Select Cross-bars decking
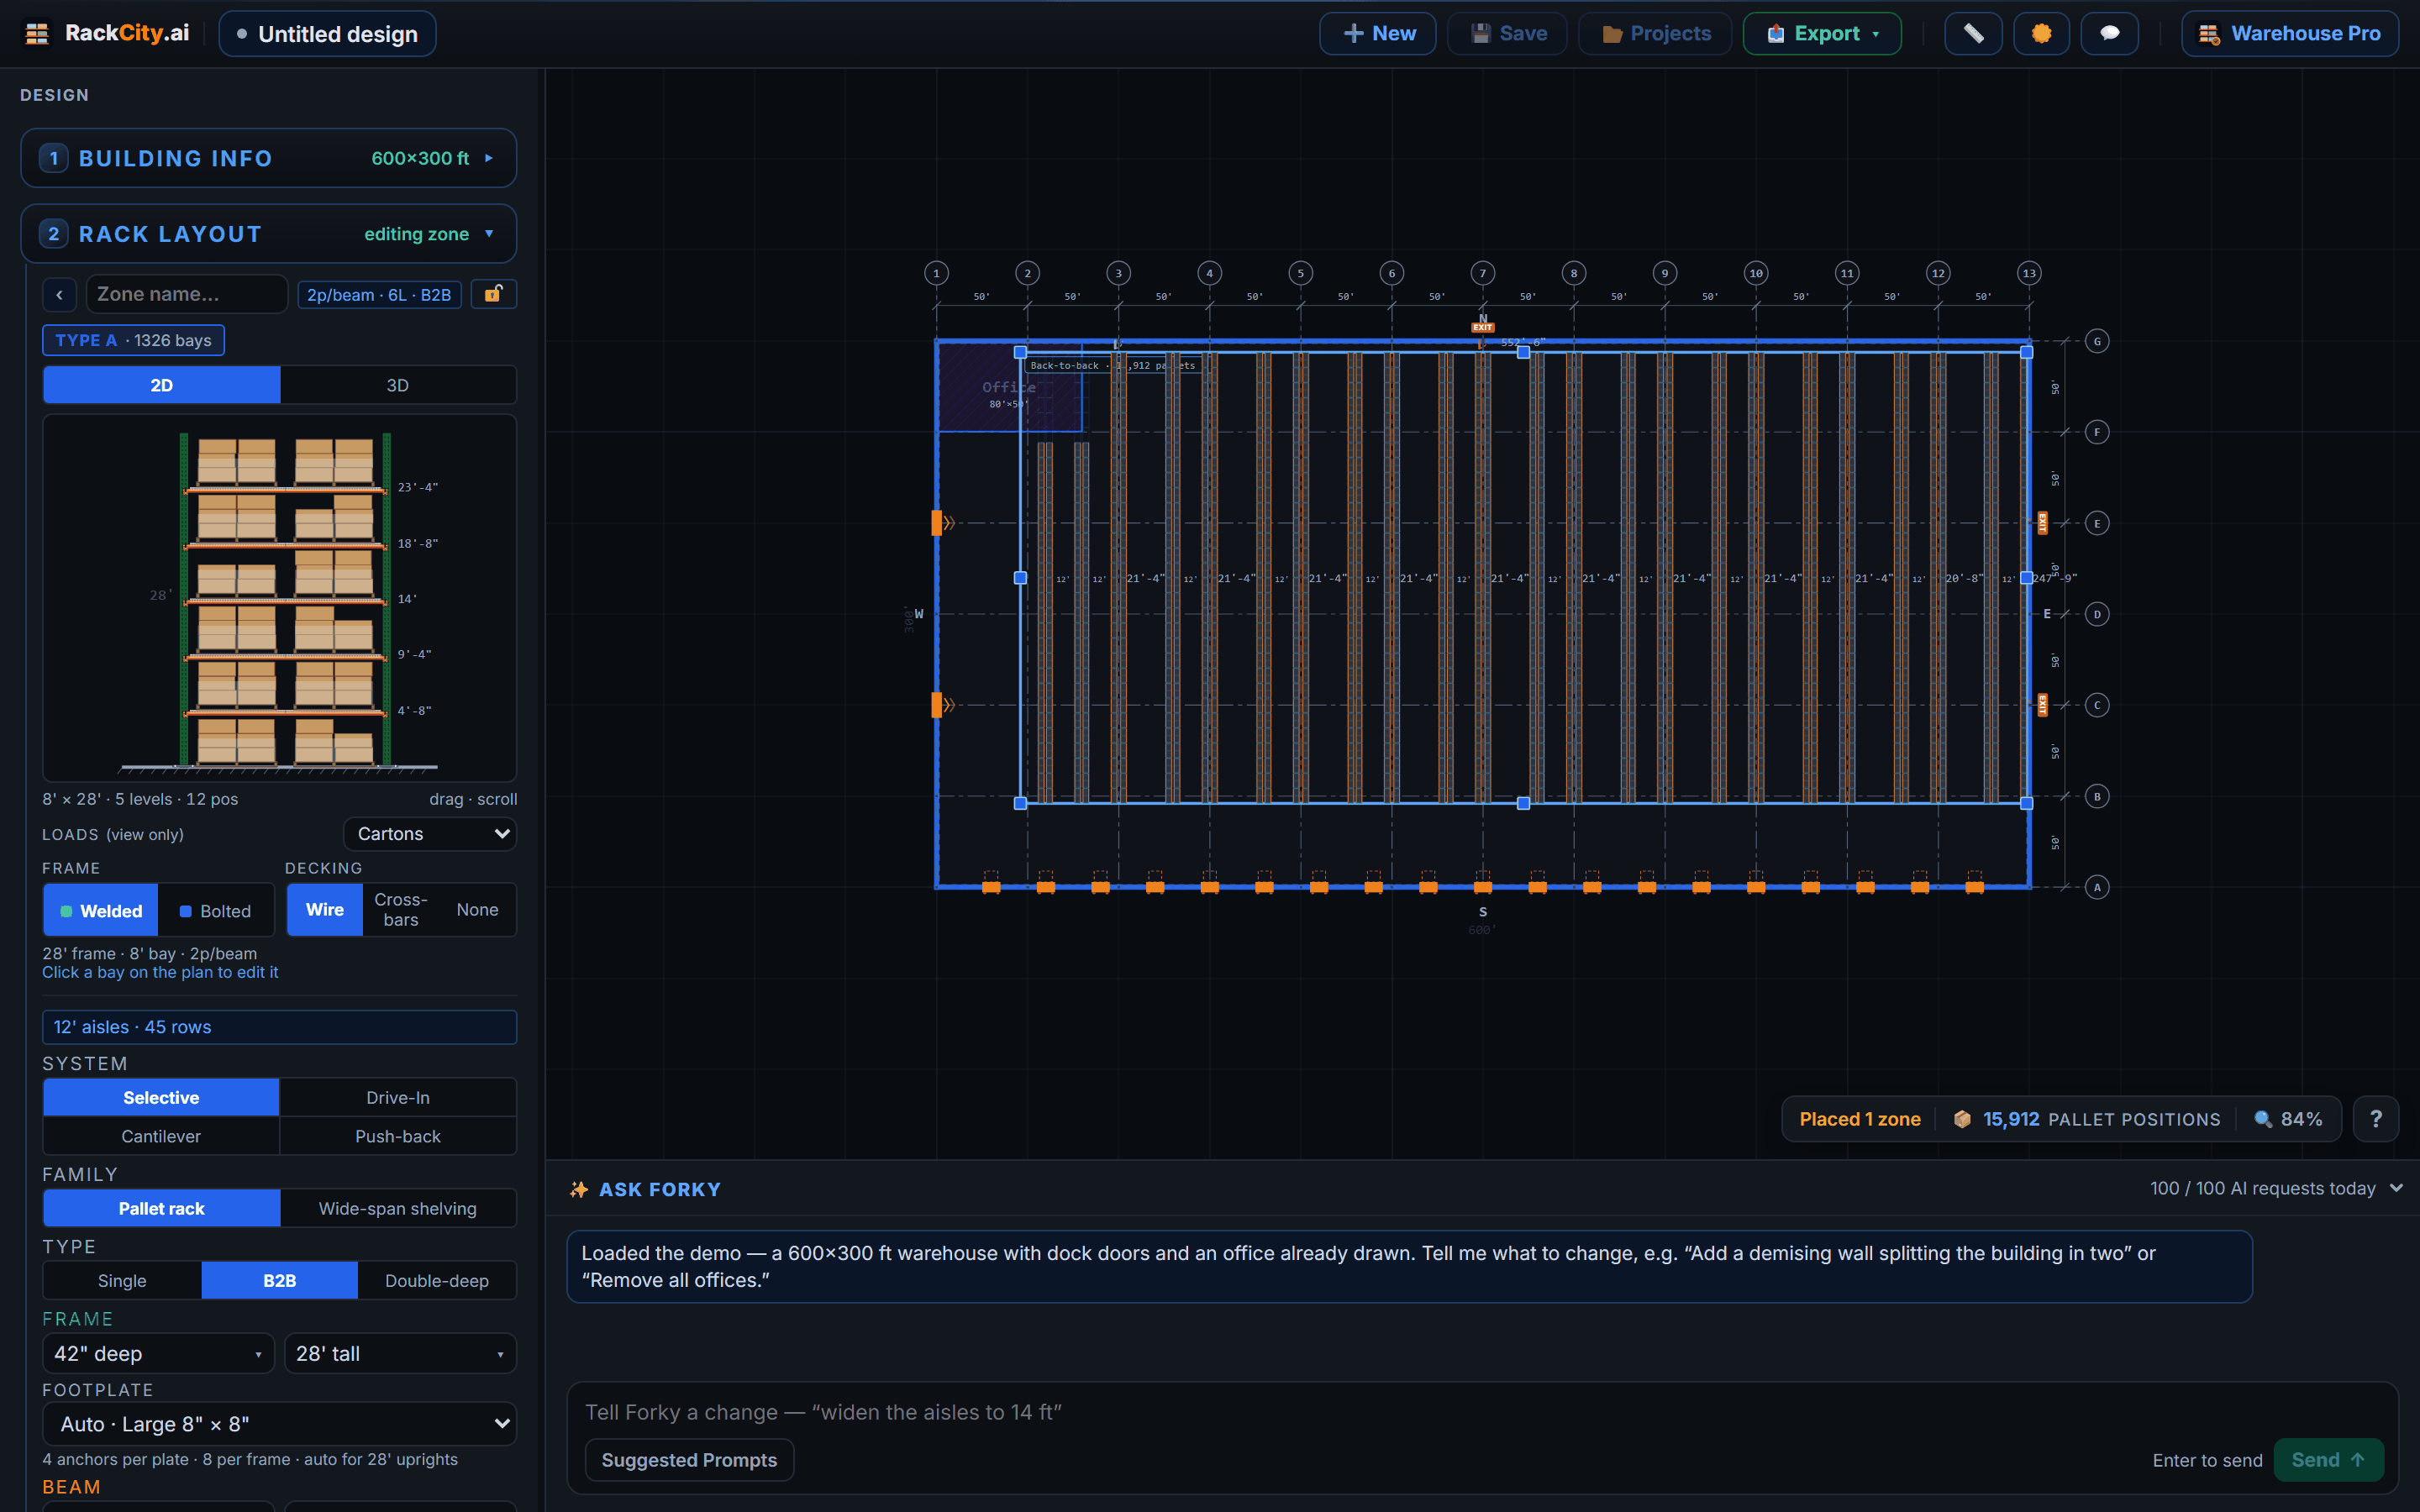This screenshot has height=1512, width=2420. coord(401,910)
